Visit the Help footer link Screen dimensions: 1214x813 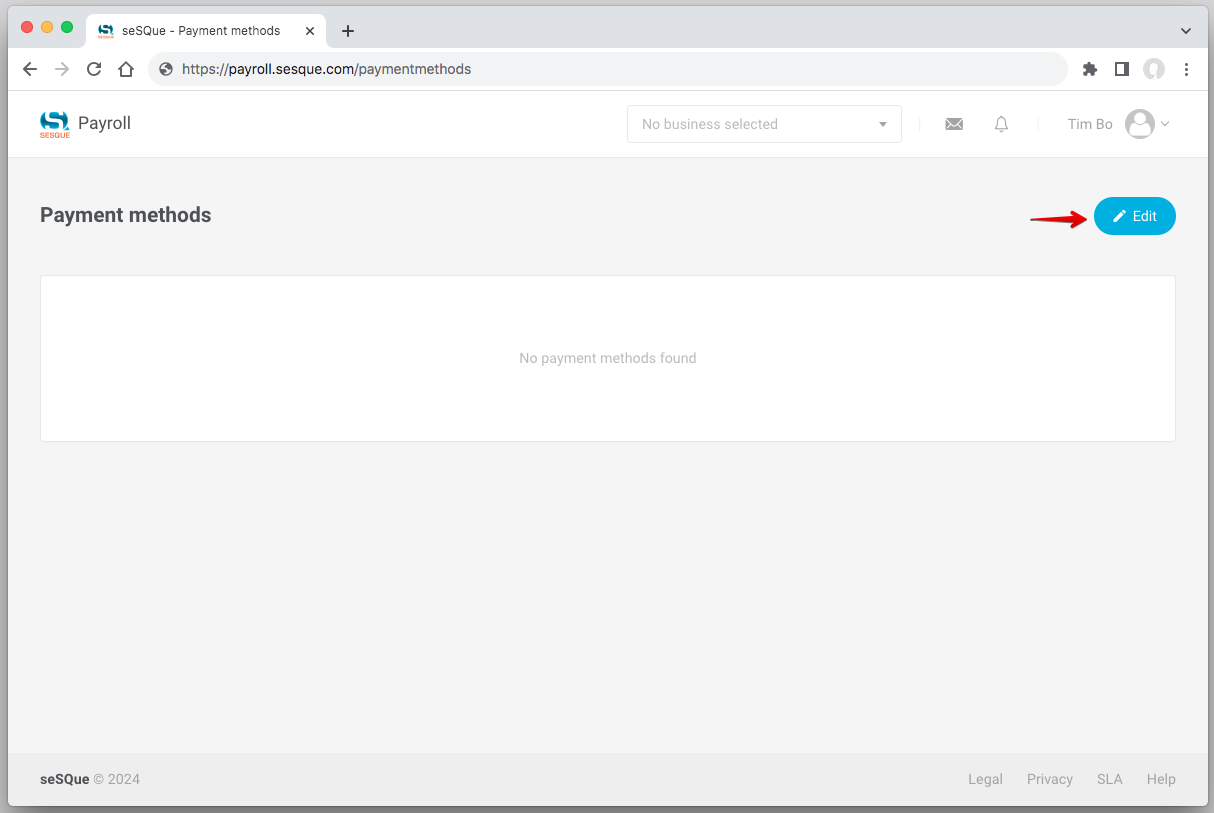coord(1161,779)
